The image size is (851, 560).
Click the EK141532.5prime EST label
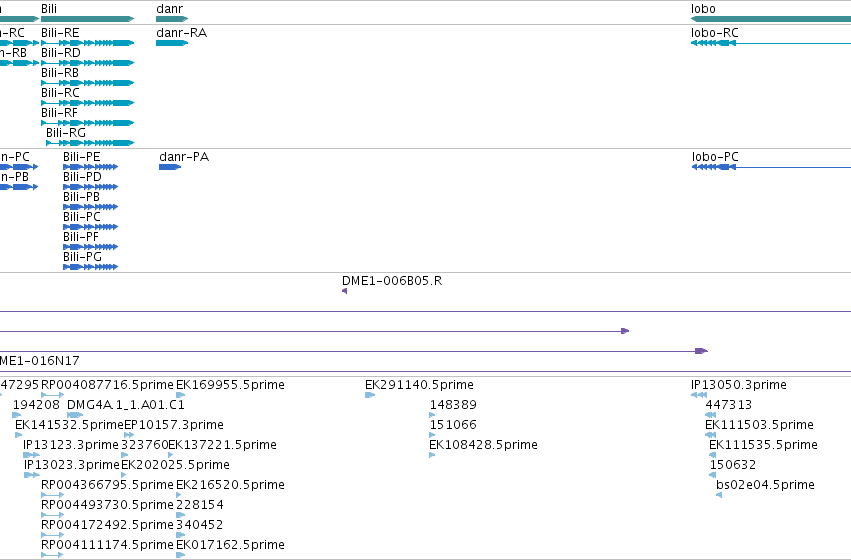pyautogui.click(x=69, y=425)
